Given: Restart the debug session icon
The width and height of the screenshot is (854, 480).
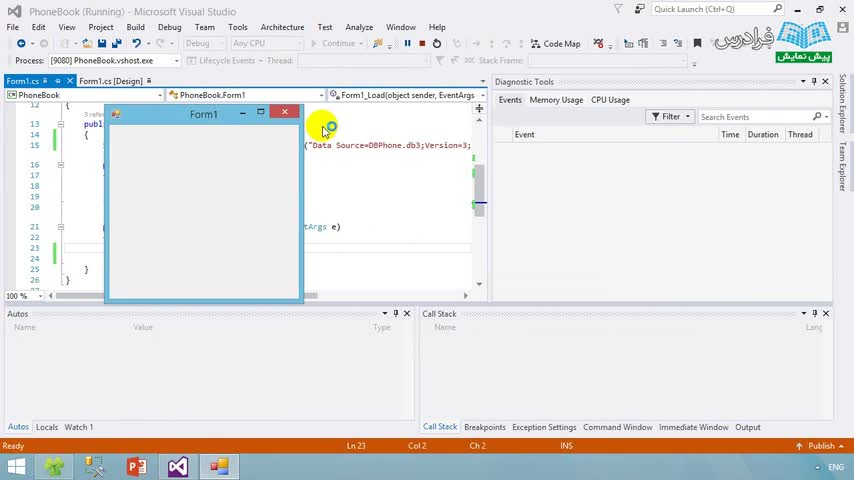Looking at the screenshot, I should click(437, 44).
